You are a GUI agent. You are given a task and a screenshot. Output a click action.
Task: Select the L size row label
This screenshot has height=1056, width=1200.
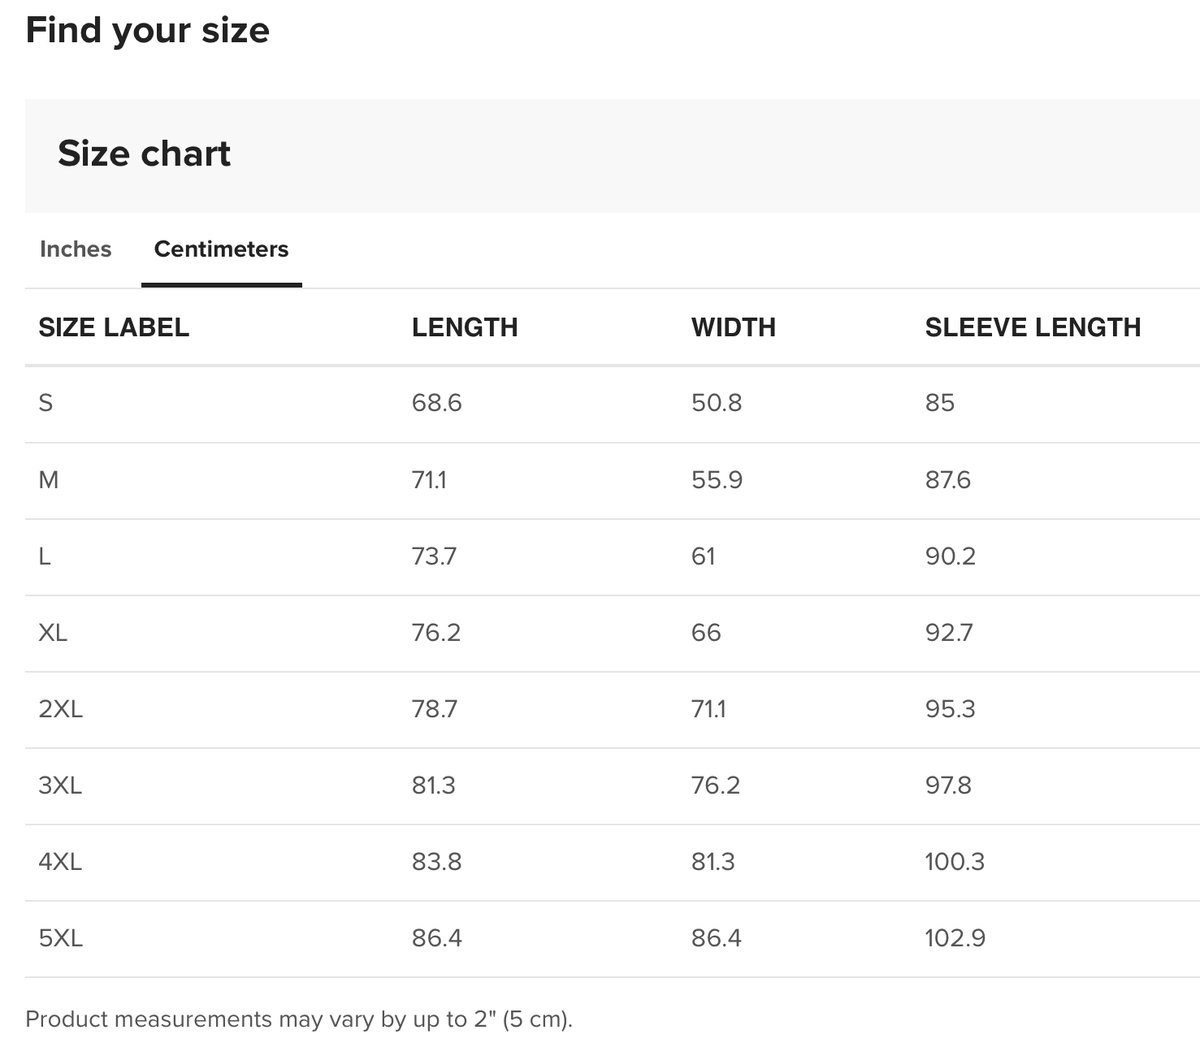coord(44,556)
